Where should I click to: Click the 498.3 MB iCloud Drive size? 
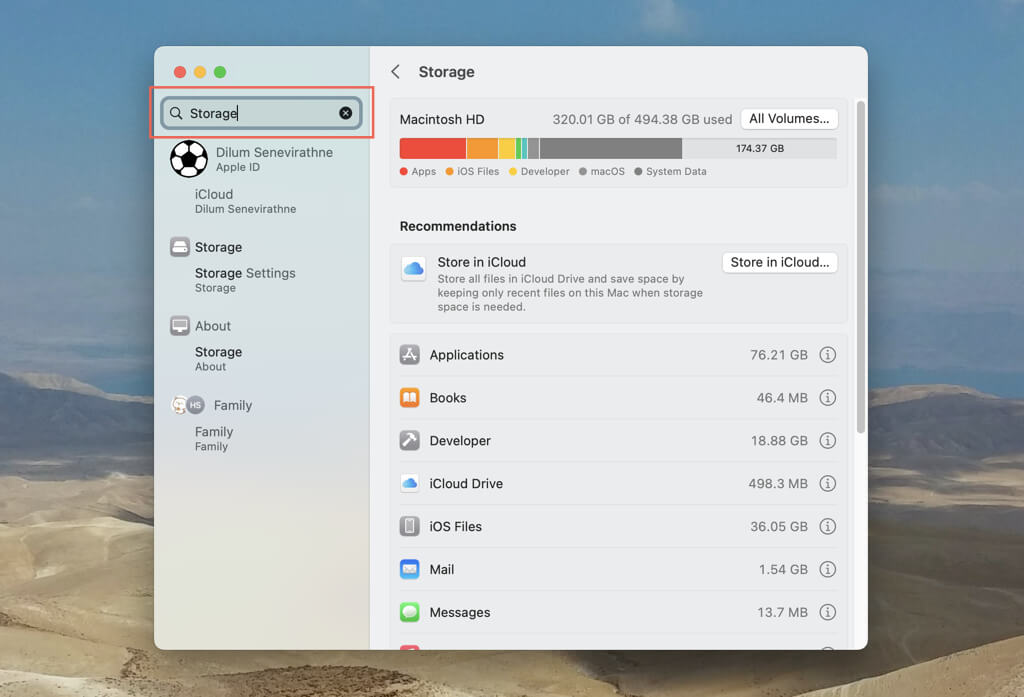(x=778, y=483)
